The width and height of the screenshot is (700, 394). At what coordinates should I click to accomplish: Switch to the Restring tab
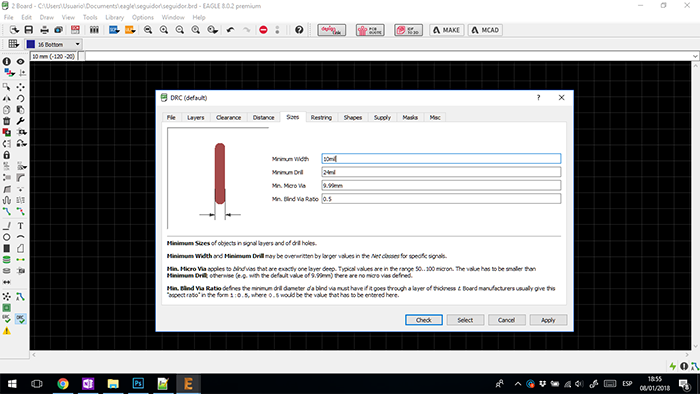321,117
